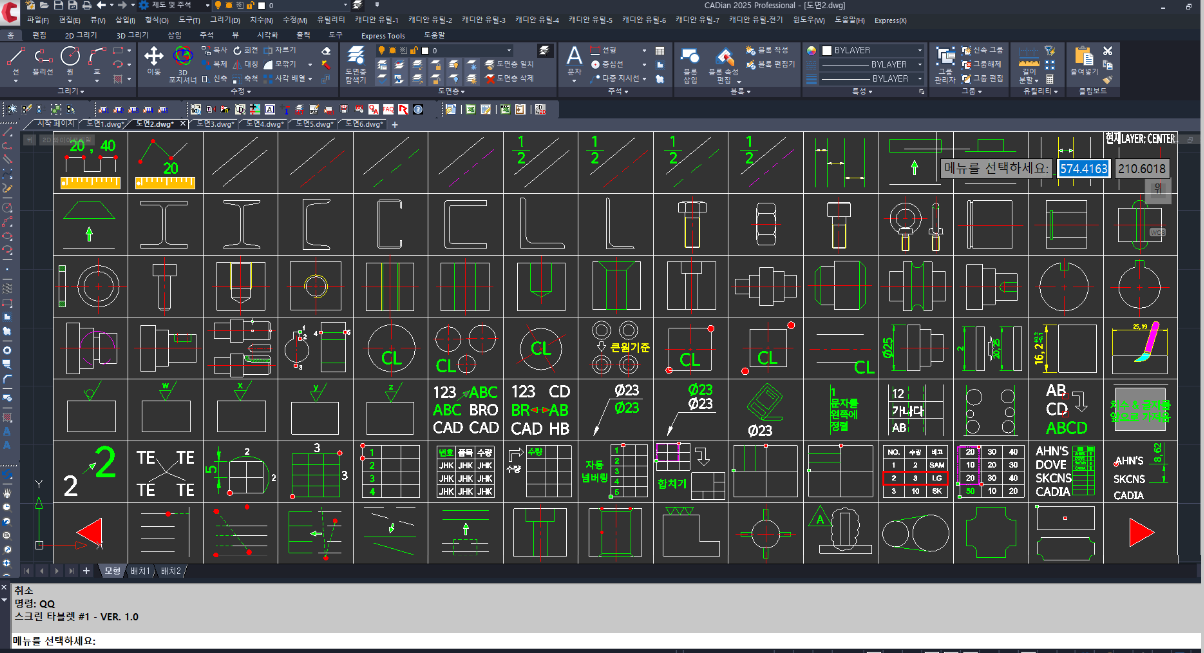Viewport: 1204px width, 653px height.
Task: Click the 붙여넣기 paste icon
Action: click(1083, 59)
